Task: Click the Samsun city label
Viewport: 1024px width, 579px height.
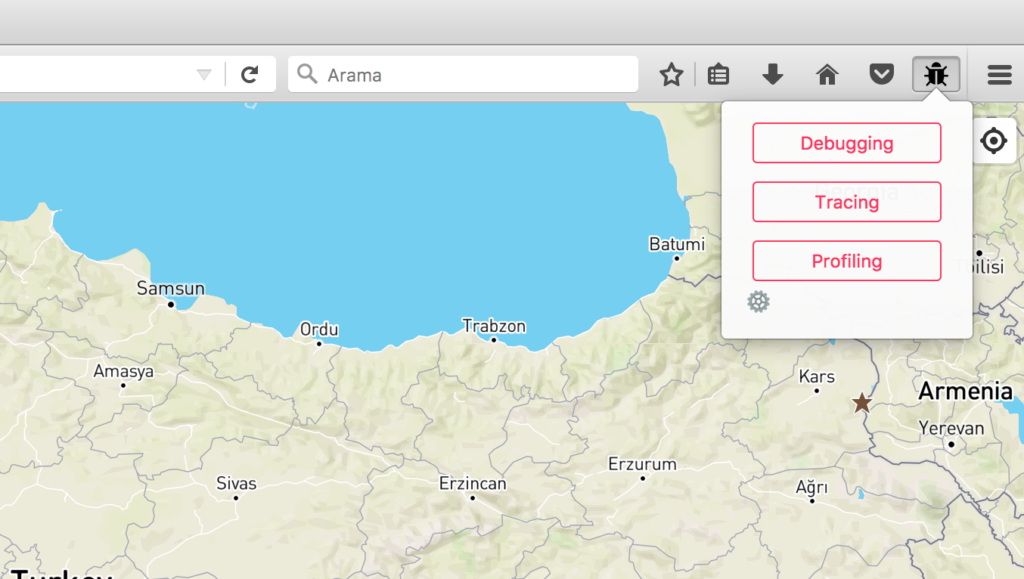Action: tap(170, 288)
